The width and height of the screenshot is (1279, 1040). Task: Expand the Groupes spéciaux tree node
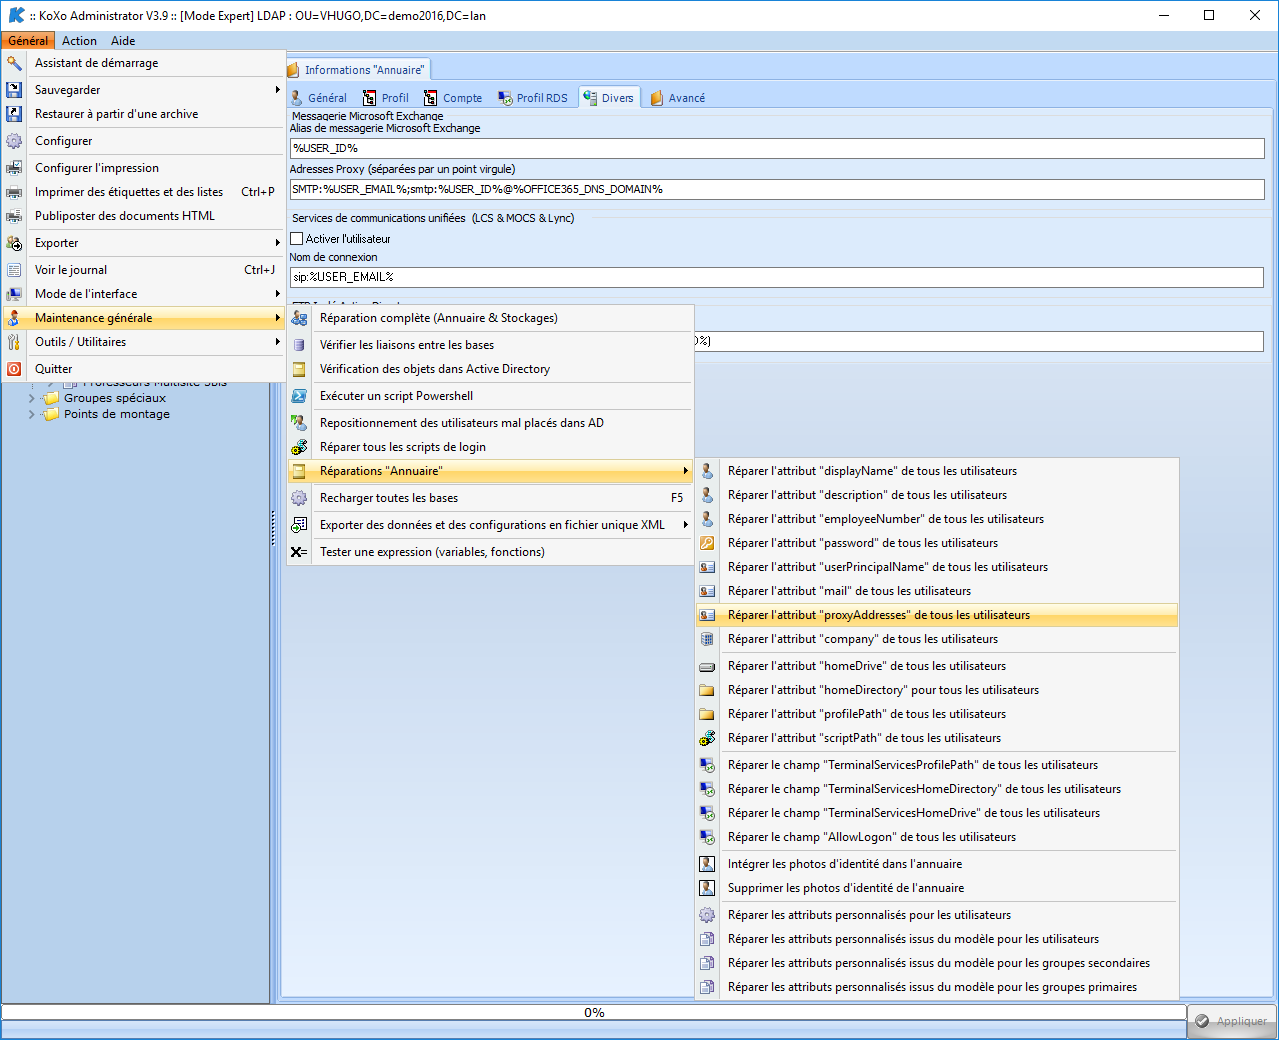pos(32,398)
